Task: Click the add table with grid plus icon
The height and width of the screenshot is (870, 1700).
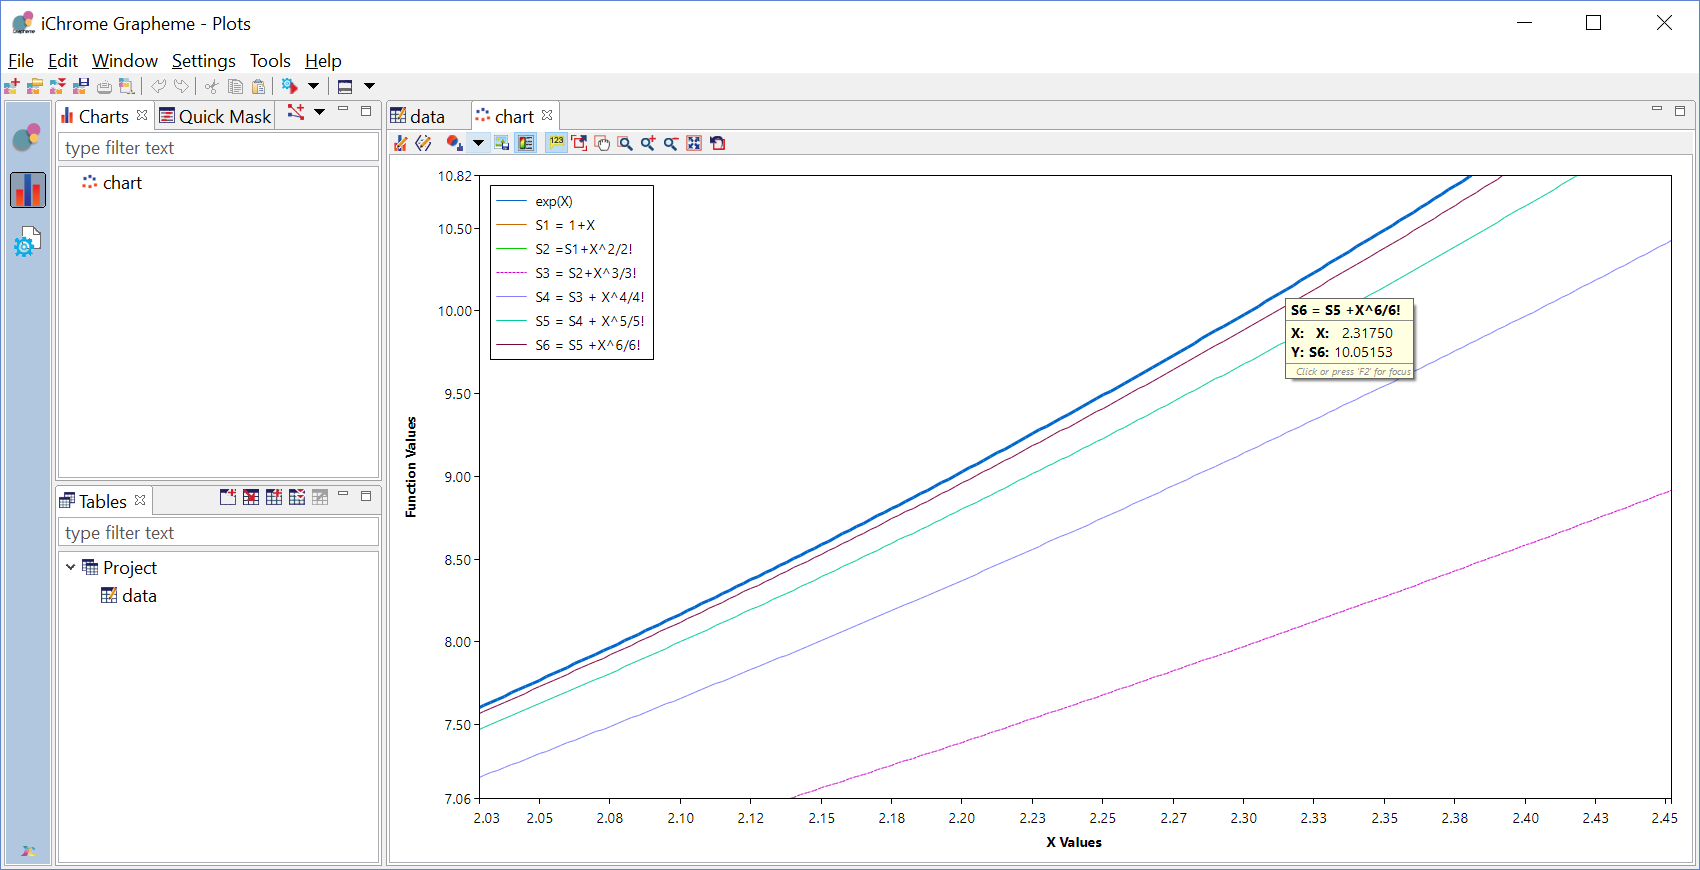Action: coord(274,497)
